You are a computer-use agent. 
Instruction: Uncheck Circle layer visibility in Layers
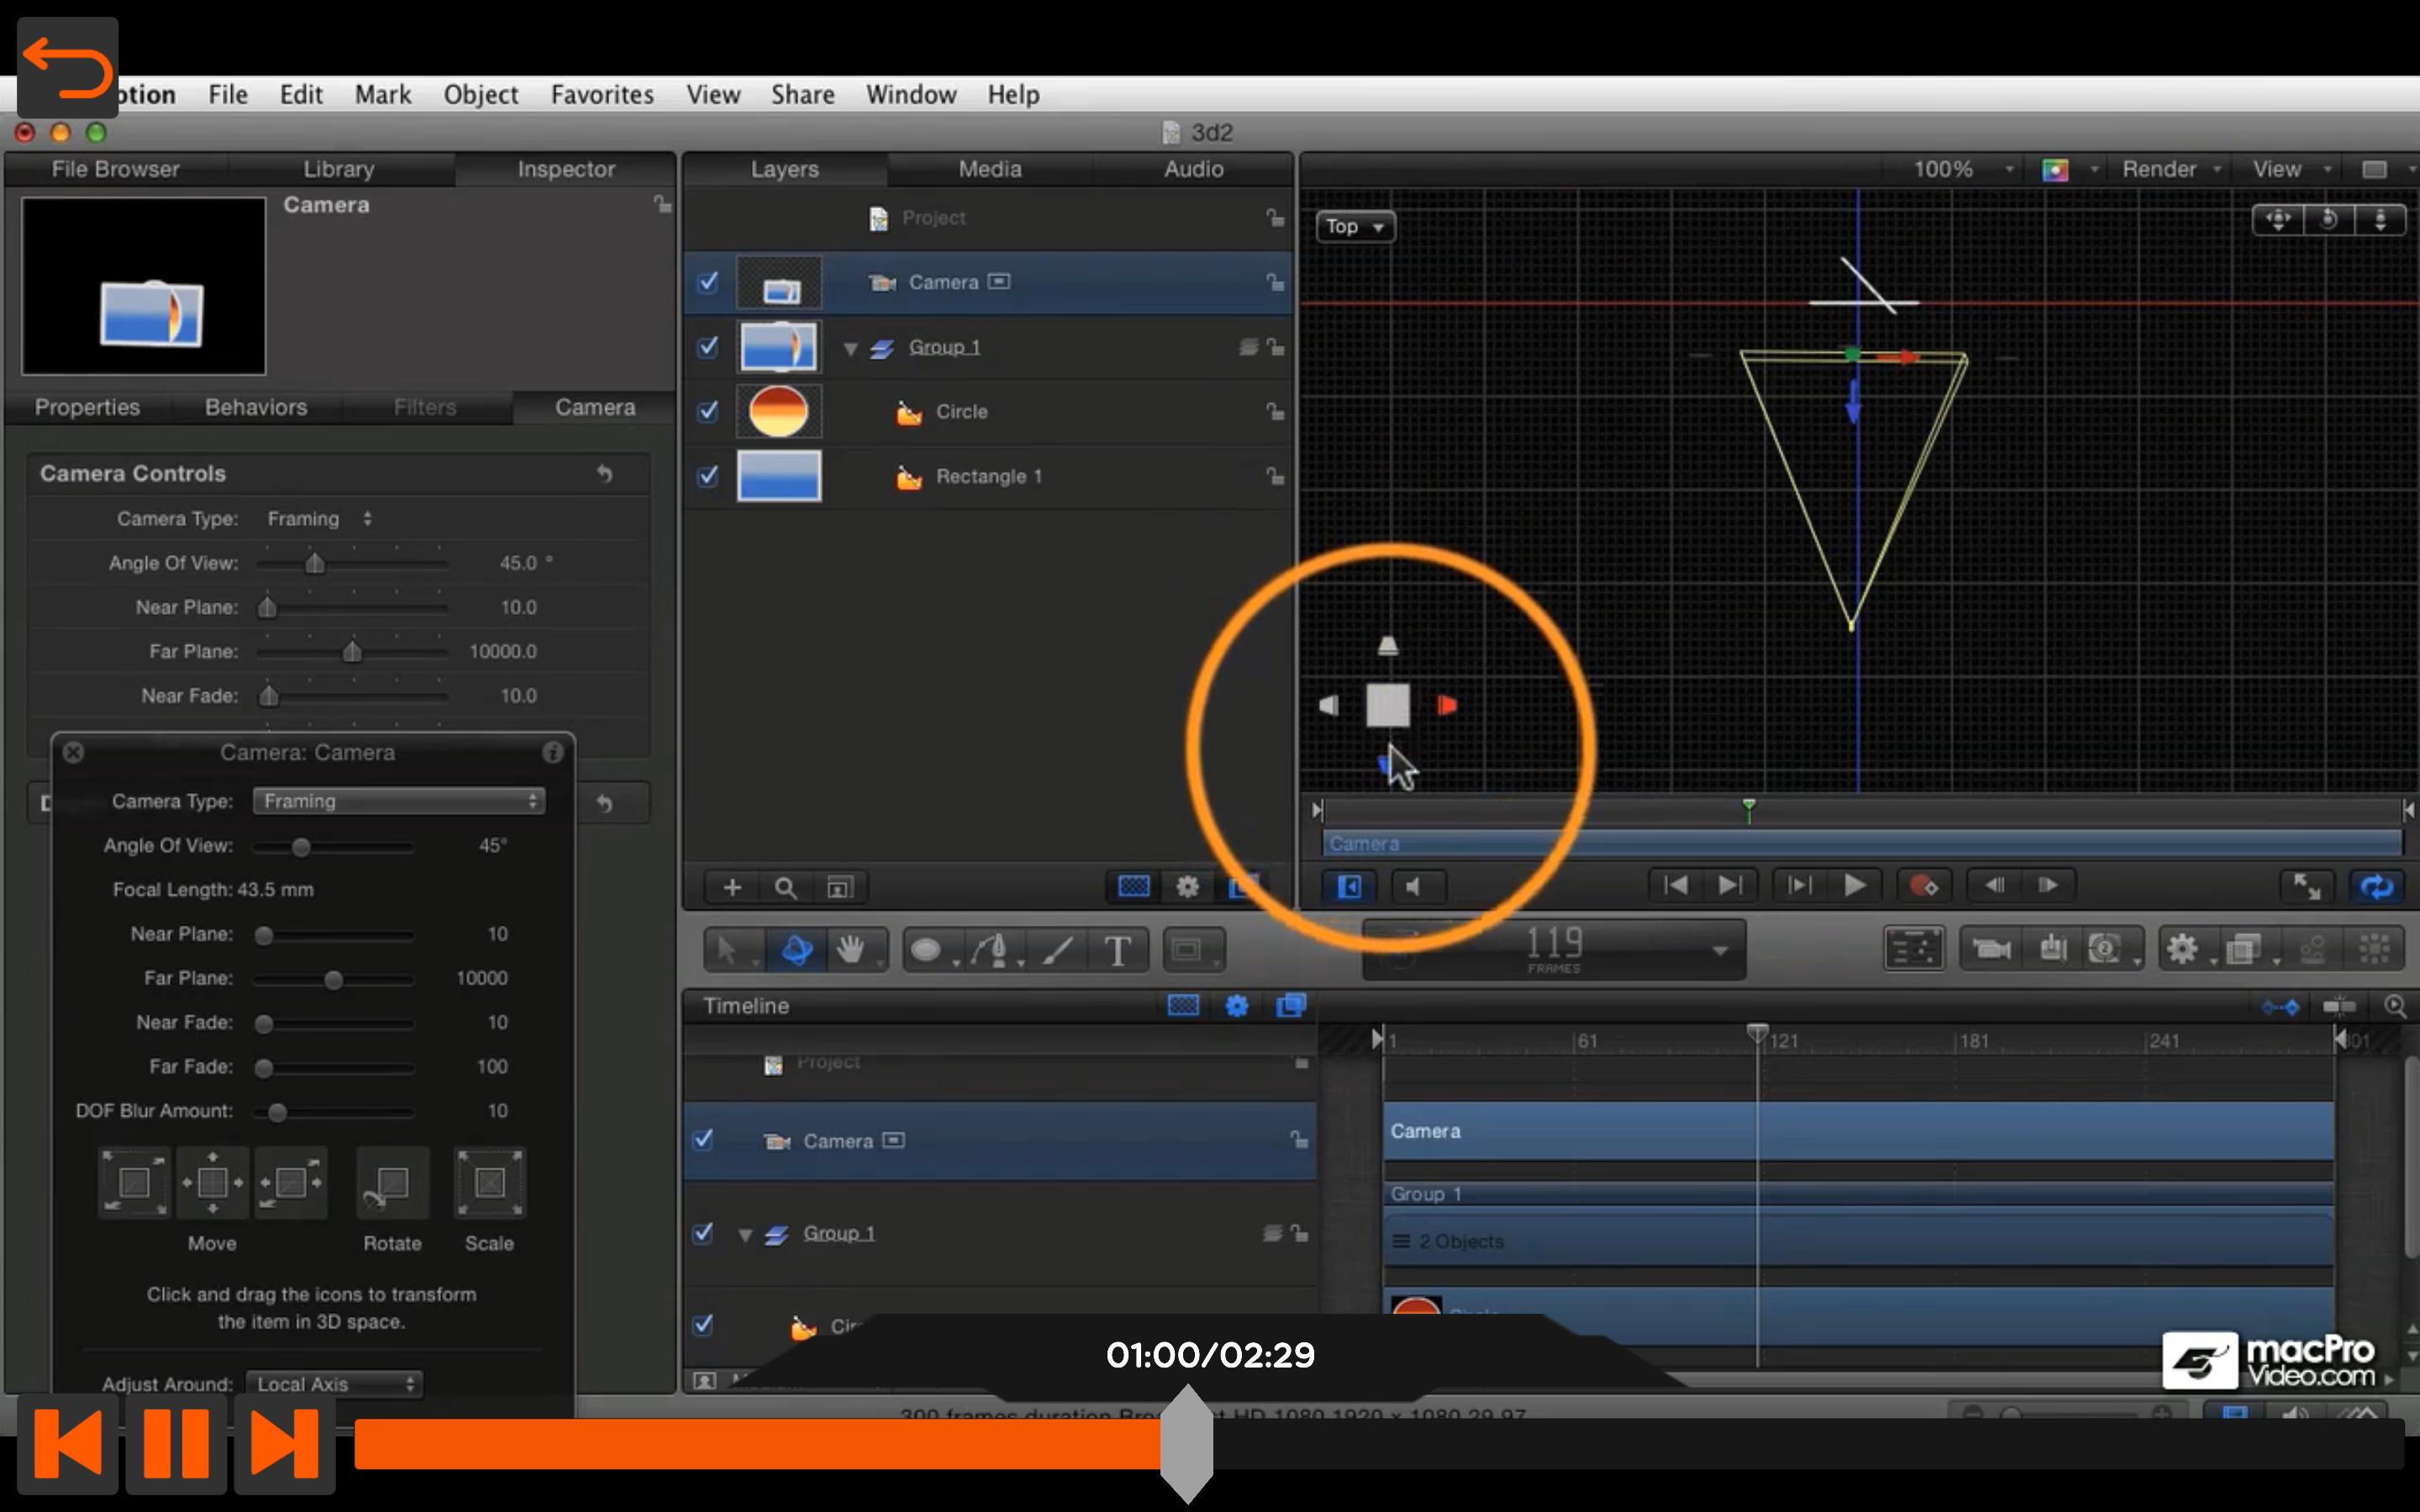708,411
